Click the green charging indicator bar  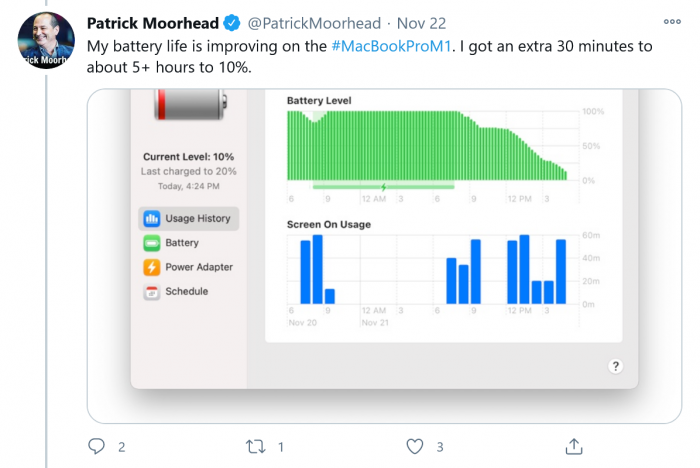(383, 186)
